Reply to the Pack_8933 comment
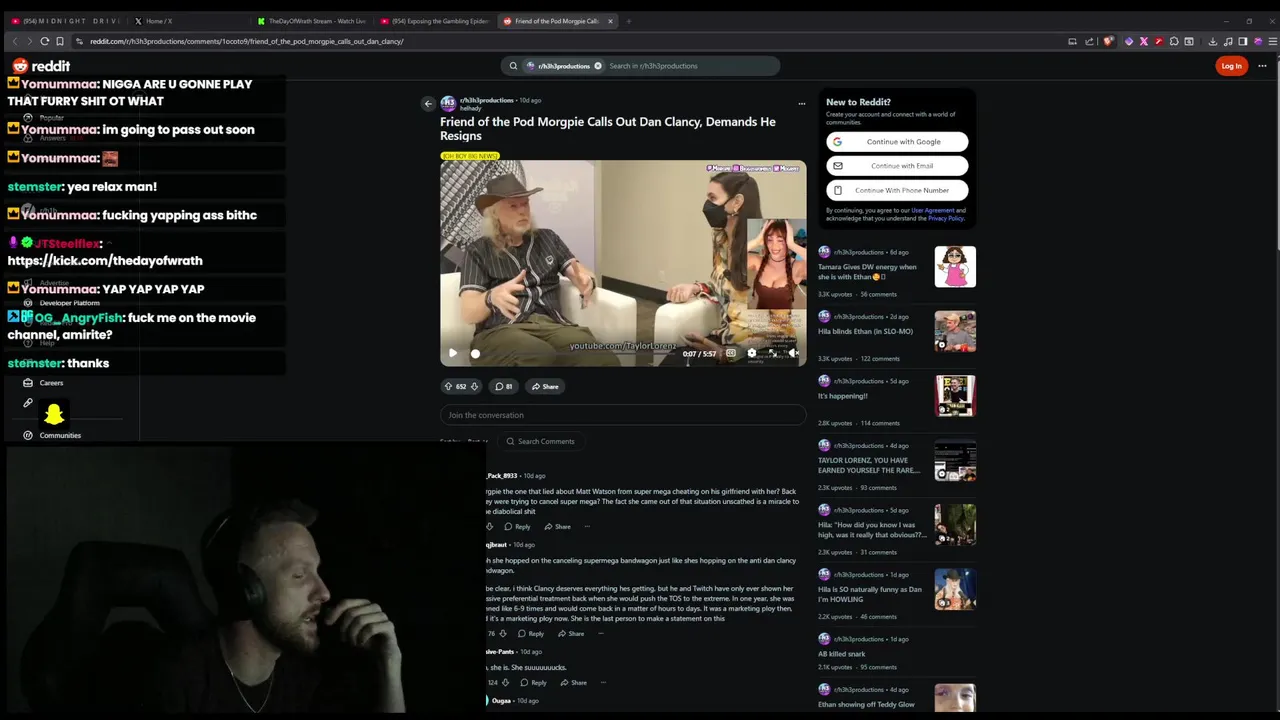This screenshot has height=720, width=1280. click(518, 526)
